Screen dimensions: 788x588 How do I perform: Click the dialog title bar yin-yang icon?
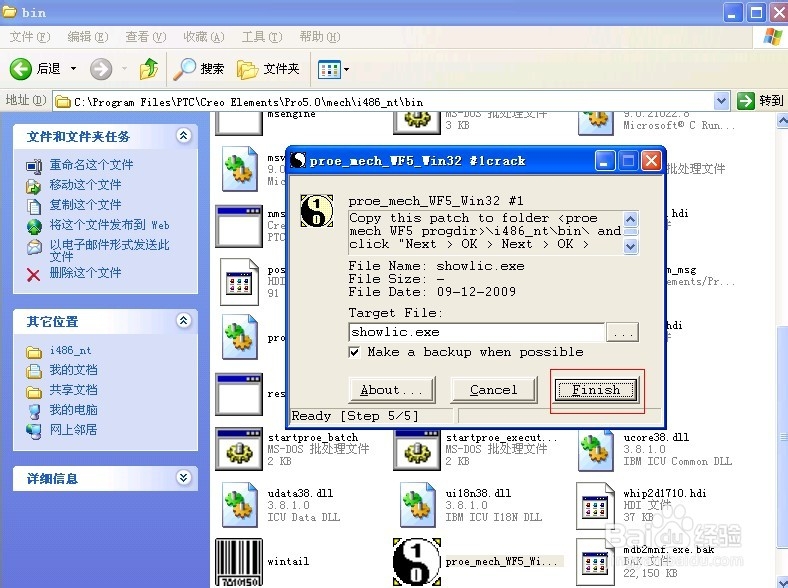tap(299, 160)
